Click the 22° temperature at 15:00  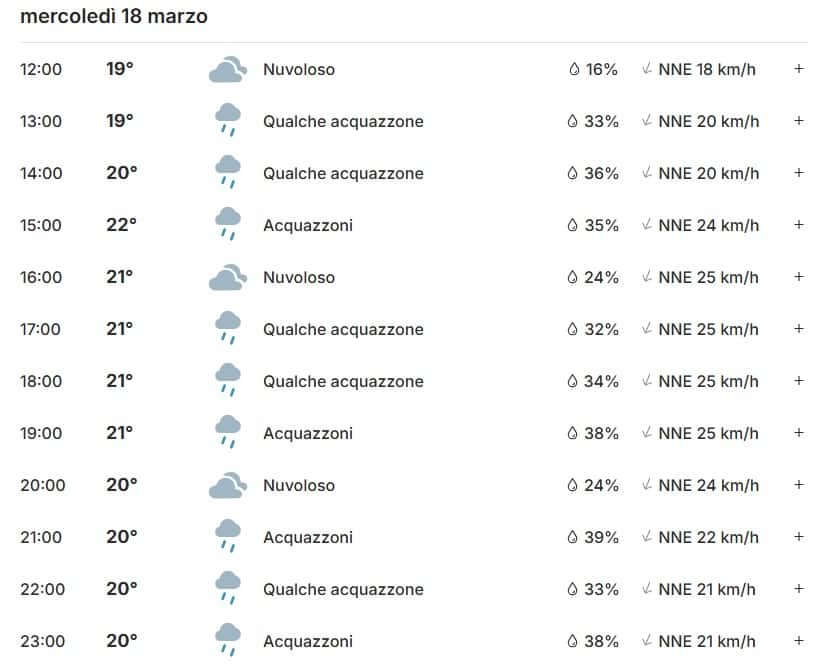pos(121,225)
